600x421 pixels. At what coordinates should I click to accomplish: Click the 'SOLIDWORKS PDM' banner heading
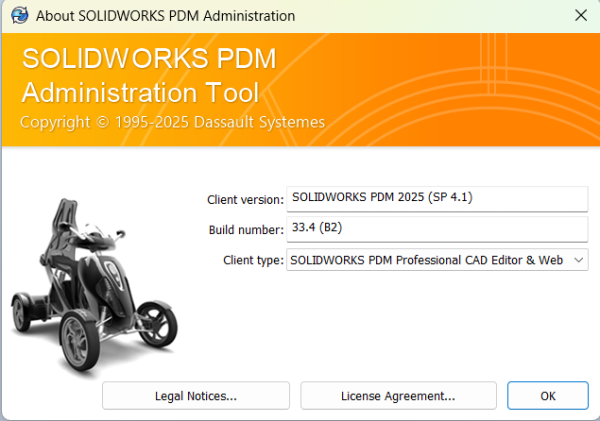pos(149,59)
